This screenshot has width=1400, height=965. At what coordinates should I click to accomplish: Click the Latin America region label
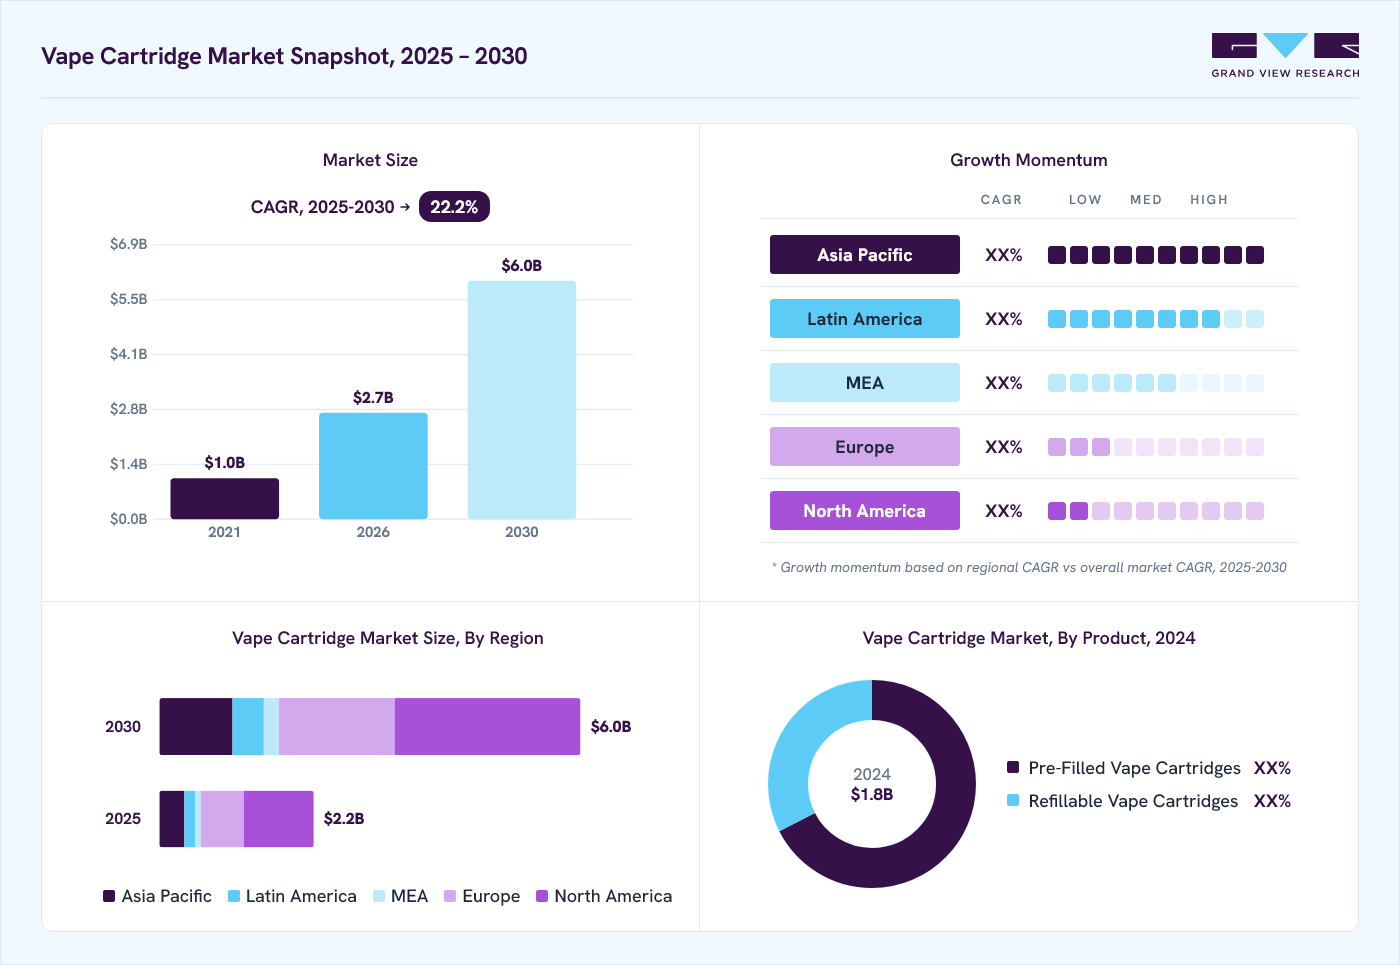pyautogui.click(x=865, y=319)
